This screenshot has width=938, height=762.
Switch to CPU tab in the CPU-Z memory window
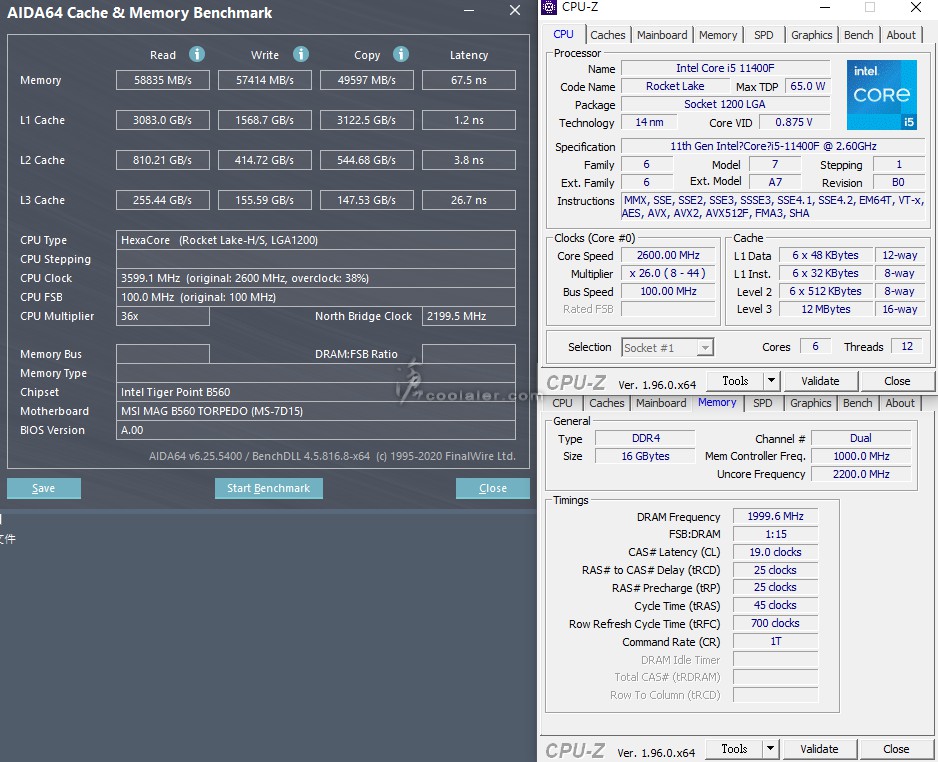pyautogui.click(x=562, y=403)
